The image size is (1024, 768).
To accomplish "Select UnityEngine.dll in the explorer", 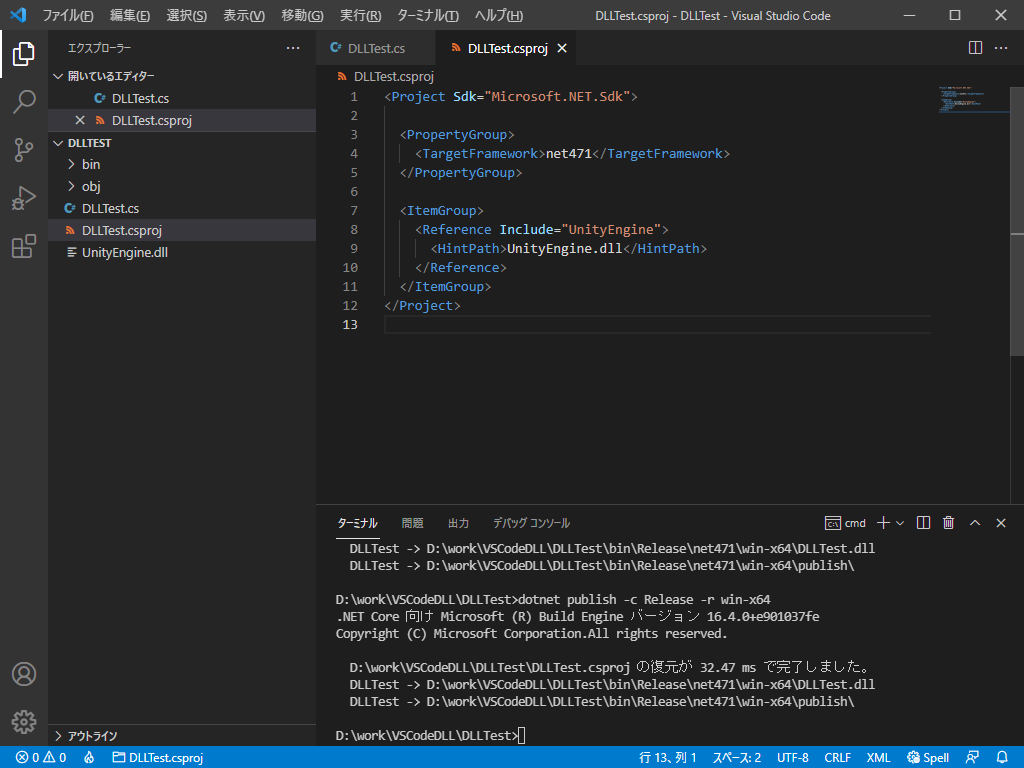I will (124, 252).
